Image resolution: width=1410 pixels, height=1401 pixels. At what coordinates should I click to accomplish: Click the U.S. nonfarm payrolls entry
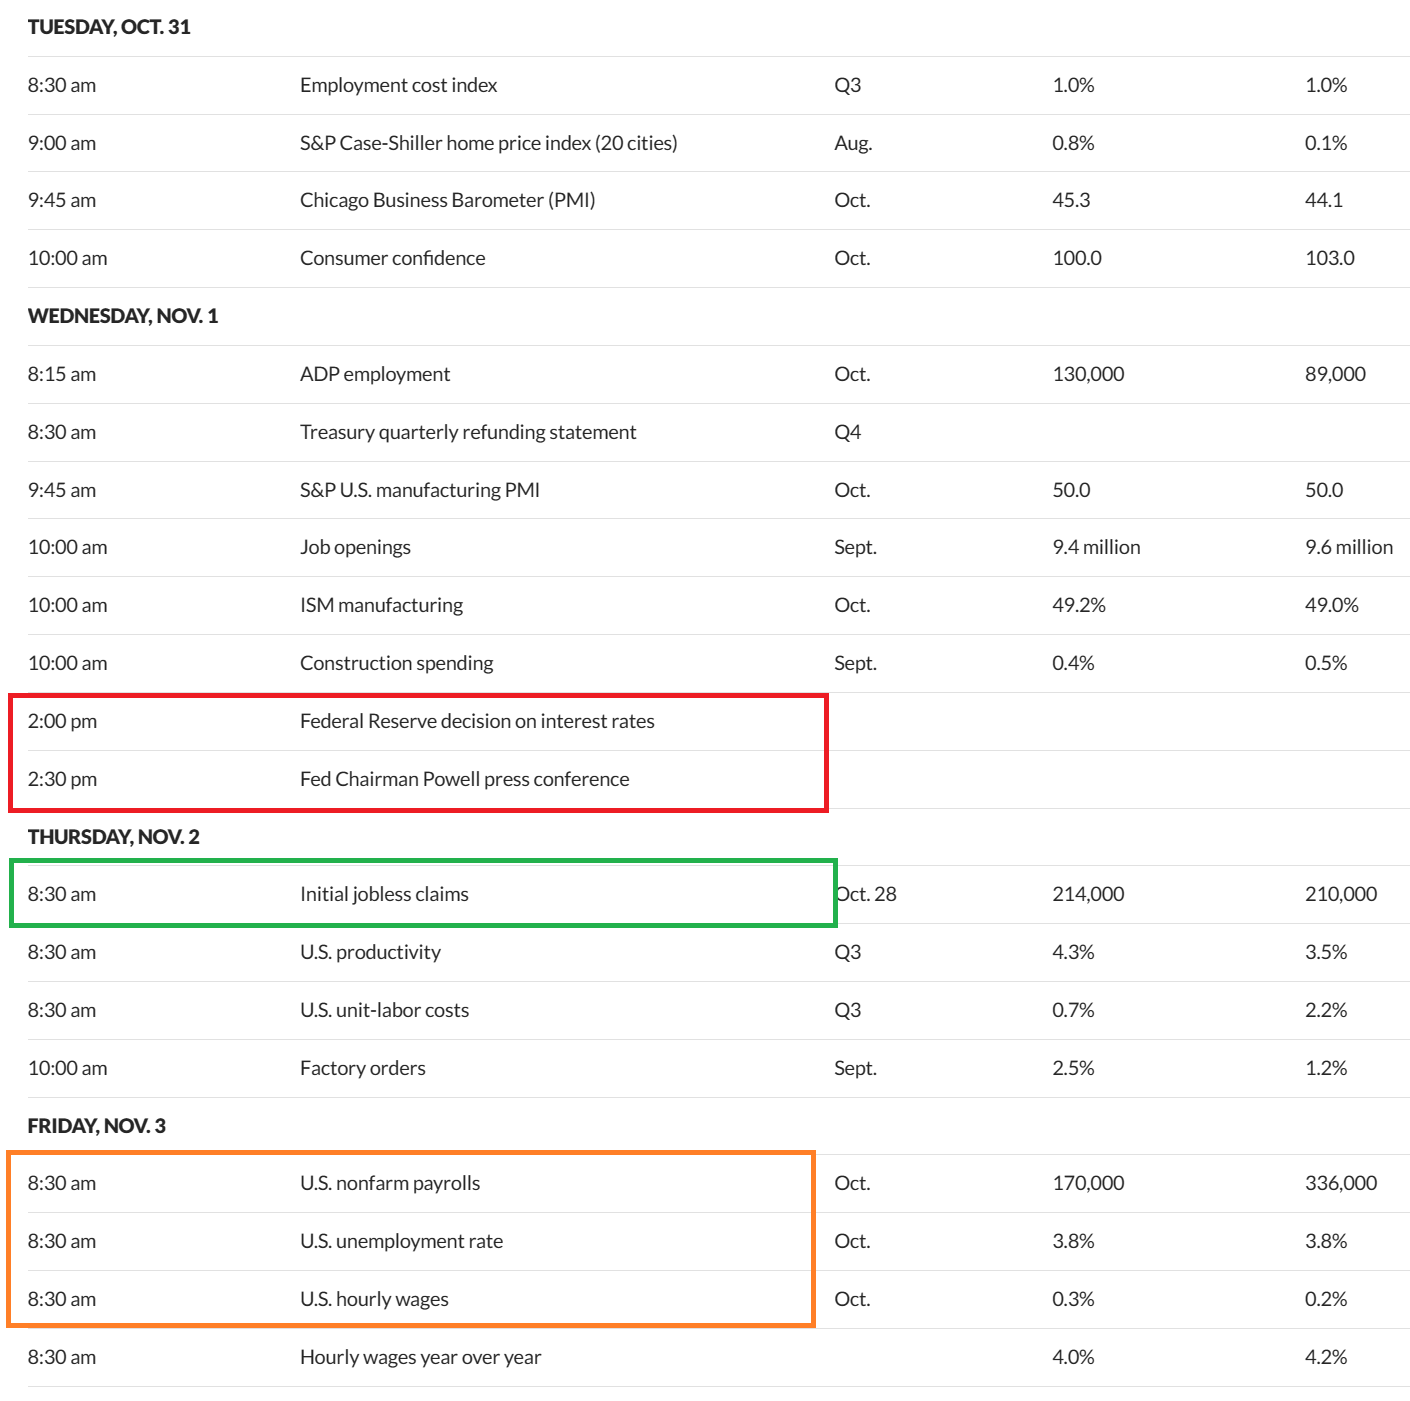[x=390, y=1183]
